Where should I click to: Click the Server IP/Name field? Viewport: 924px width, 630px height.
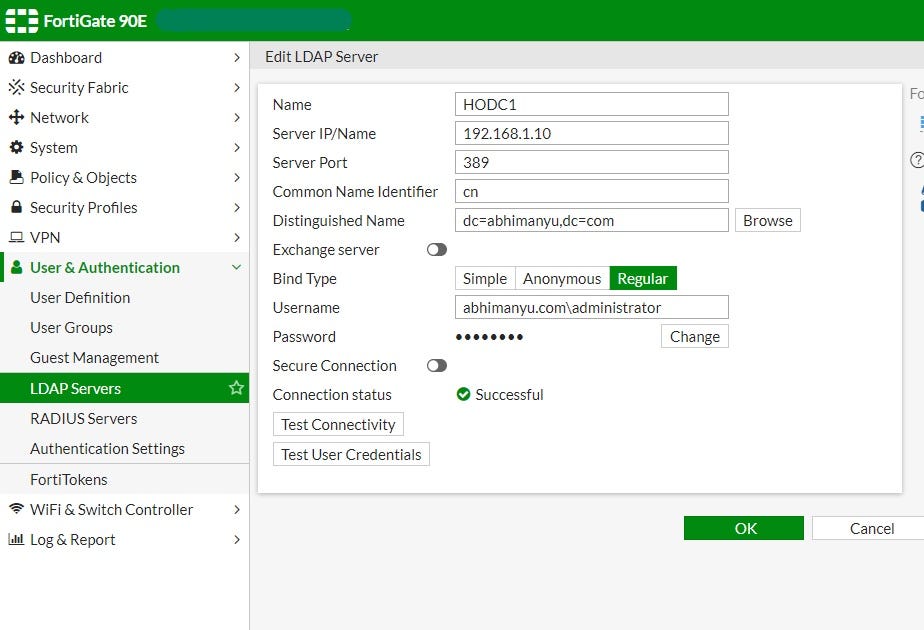pos(592,133)
